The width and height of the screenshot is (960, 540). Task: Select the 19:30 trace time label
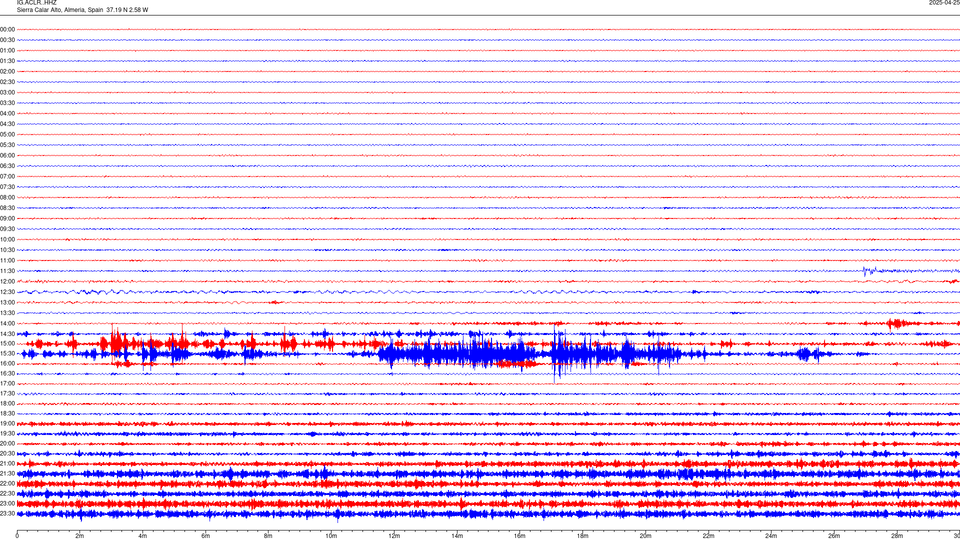[x=7, y=433]
